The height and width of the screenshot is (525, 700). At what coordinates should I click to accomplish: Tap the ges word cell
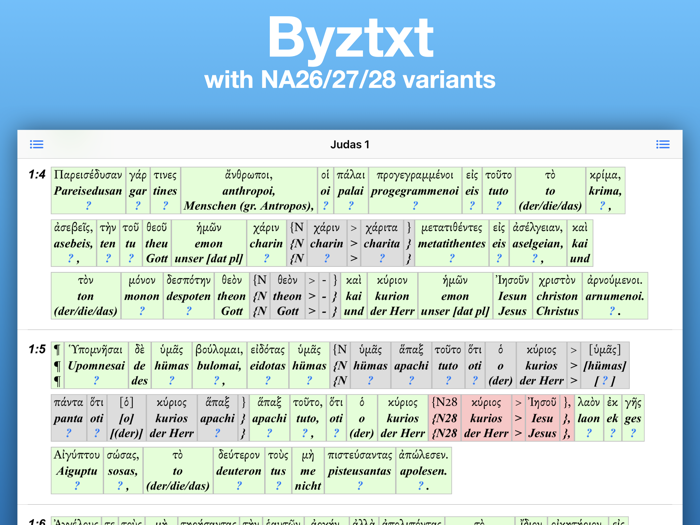633,418
